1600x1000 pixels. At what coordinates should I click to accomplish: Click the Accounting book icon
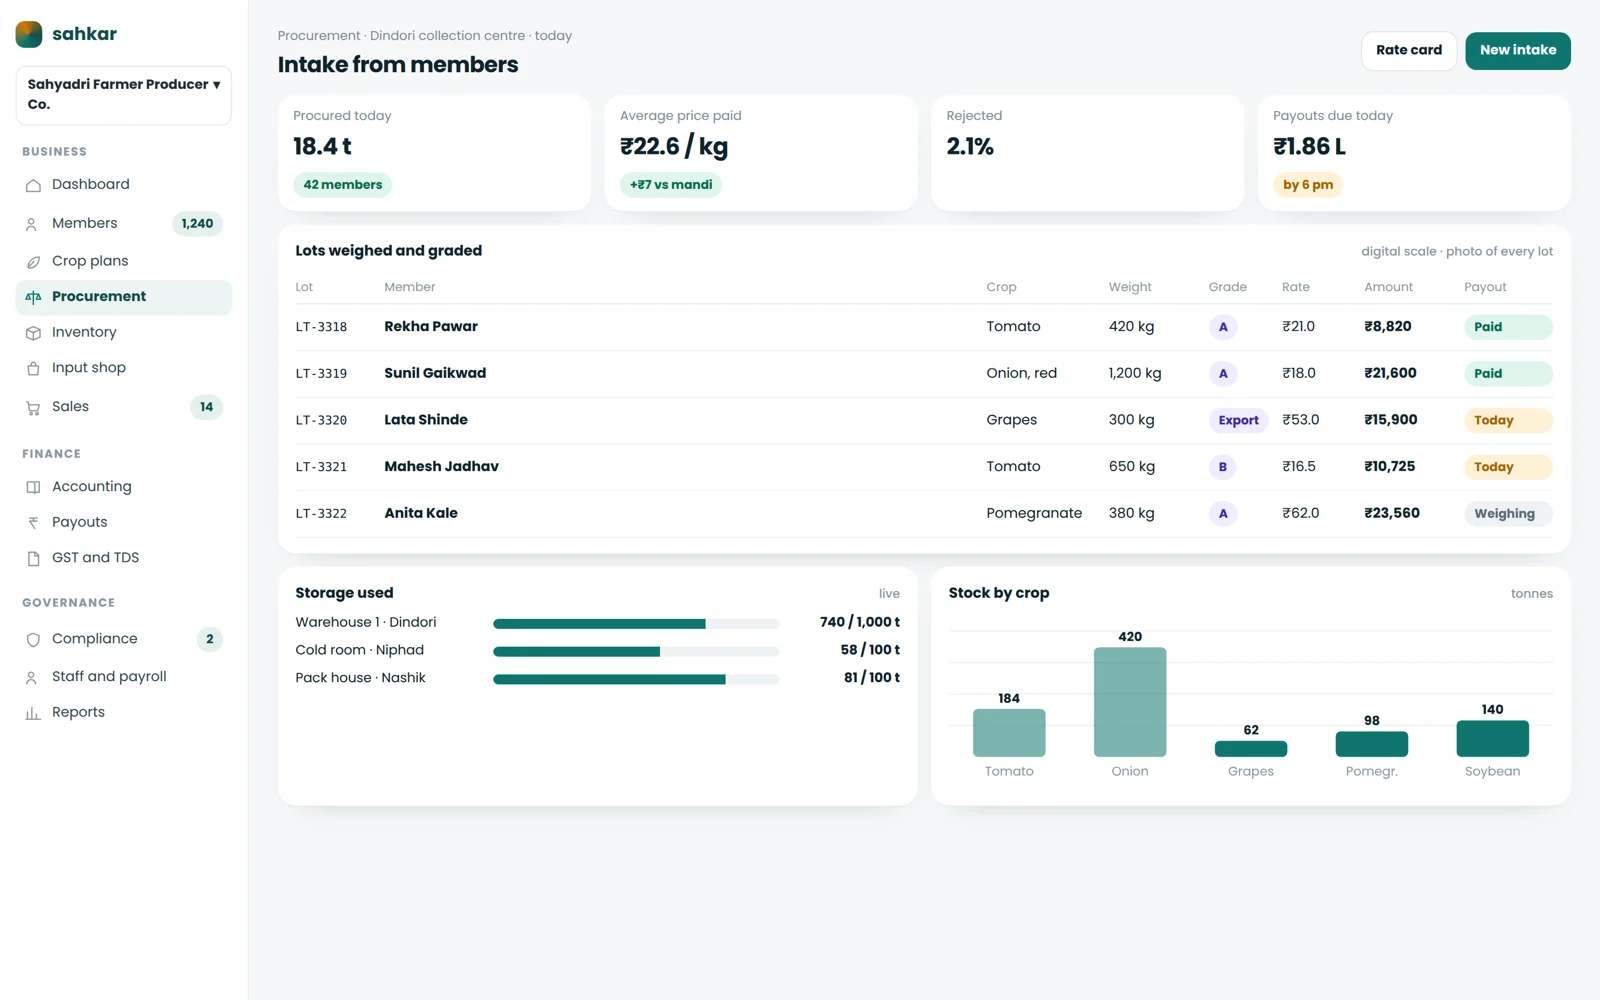tap(33, 487)
